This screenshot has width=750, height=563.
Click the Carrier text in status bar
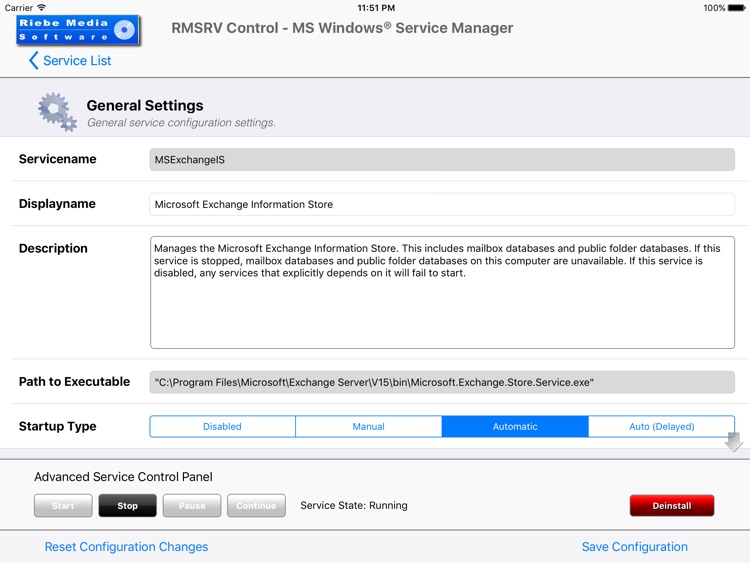pos(19,8)
